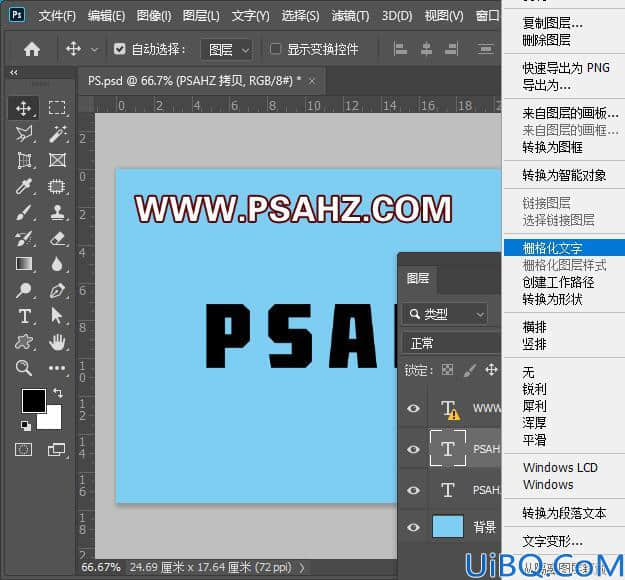Select the Move tool in toolbox
The image size is (625, 580).
point(24,108)
